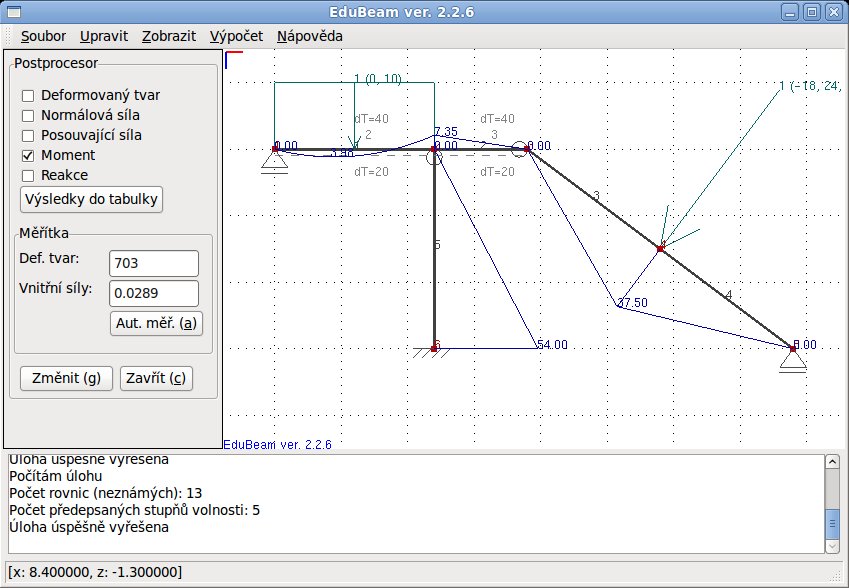The width and height of the screenshot is (849, 588).
Task: Click the Vnitřní síly scale input field
Action: pyautogui.click(x=154, y=294)
